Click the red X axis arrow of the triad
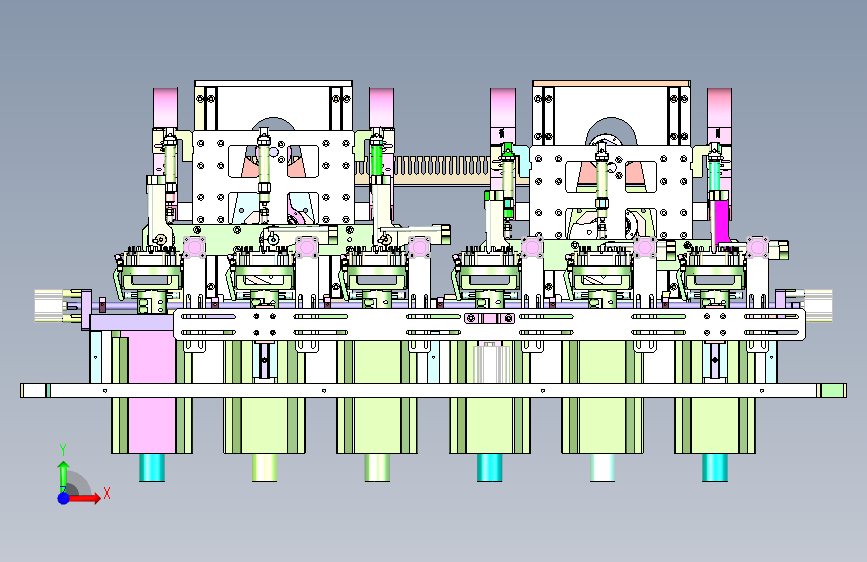Screen dimensions: 867x562 click(x=84, y=498)
